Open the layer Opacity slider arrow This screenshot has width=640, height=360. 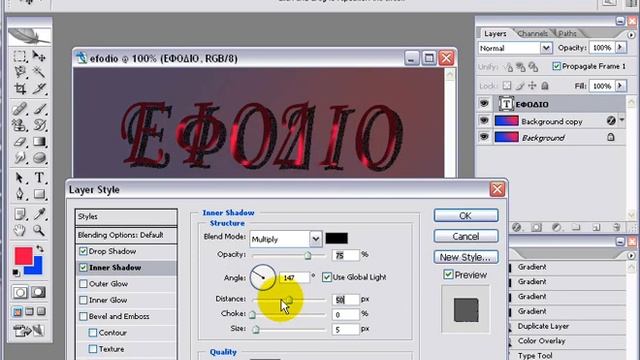click(620, 48)
